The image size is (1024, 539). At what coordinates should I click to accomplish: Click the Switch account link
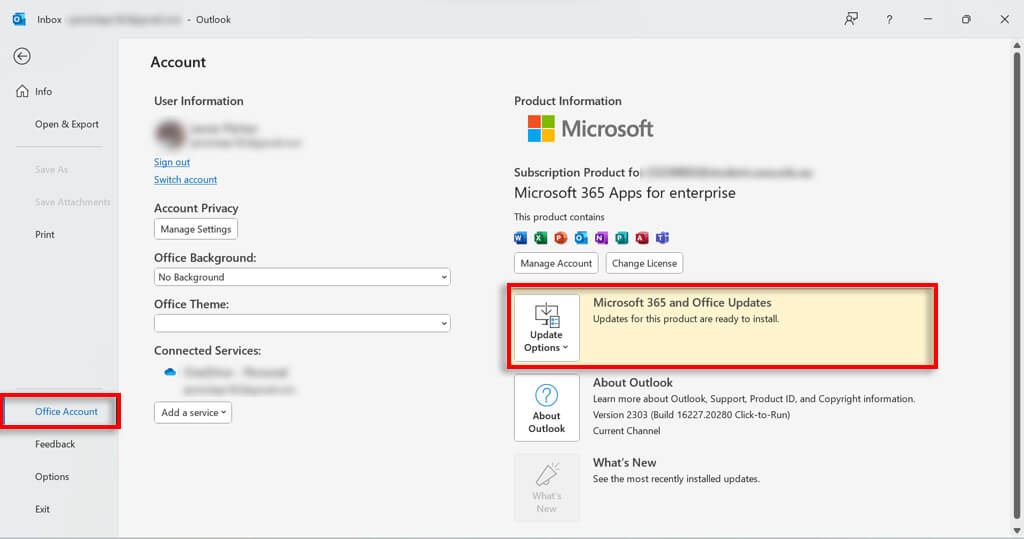[185, 180]
